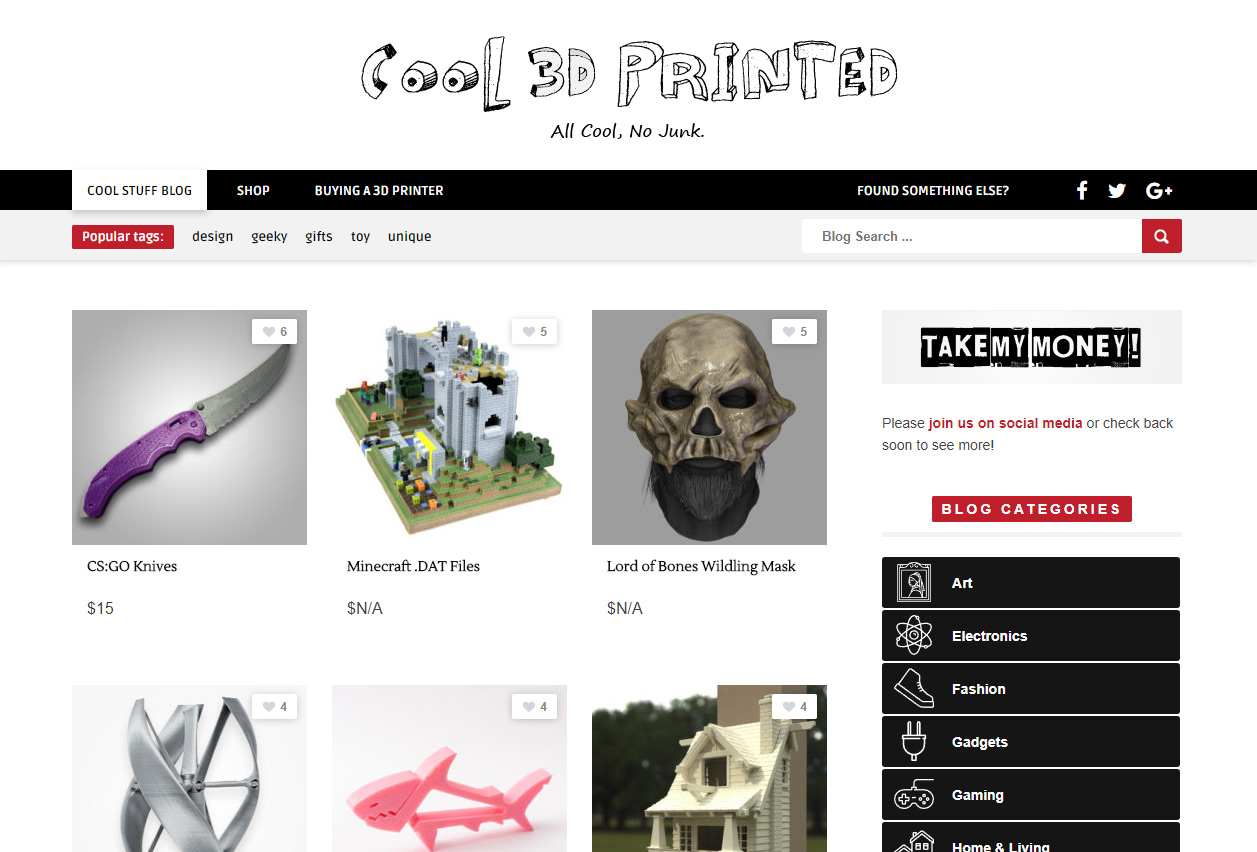1257x852 pixels.
Task: Focus the Blog Search input field
Action: (972, 237)
